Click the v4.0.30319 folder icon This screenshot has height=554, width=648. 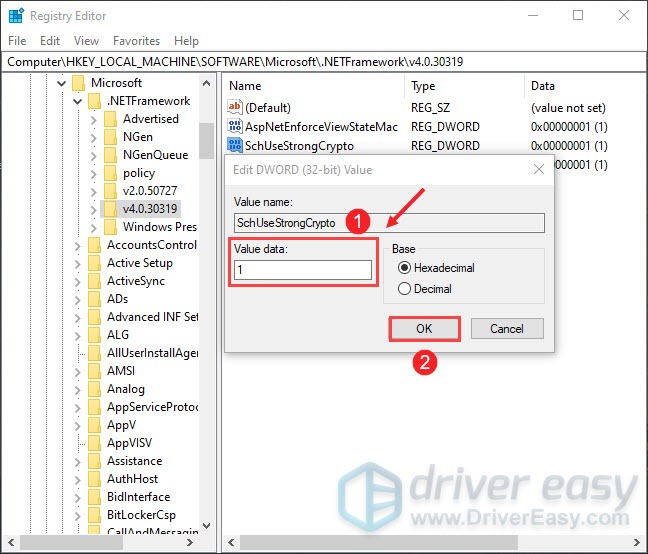click(110, 209)
